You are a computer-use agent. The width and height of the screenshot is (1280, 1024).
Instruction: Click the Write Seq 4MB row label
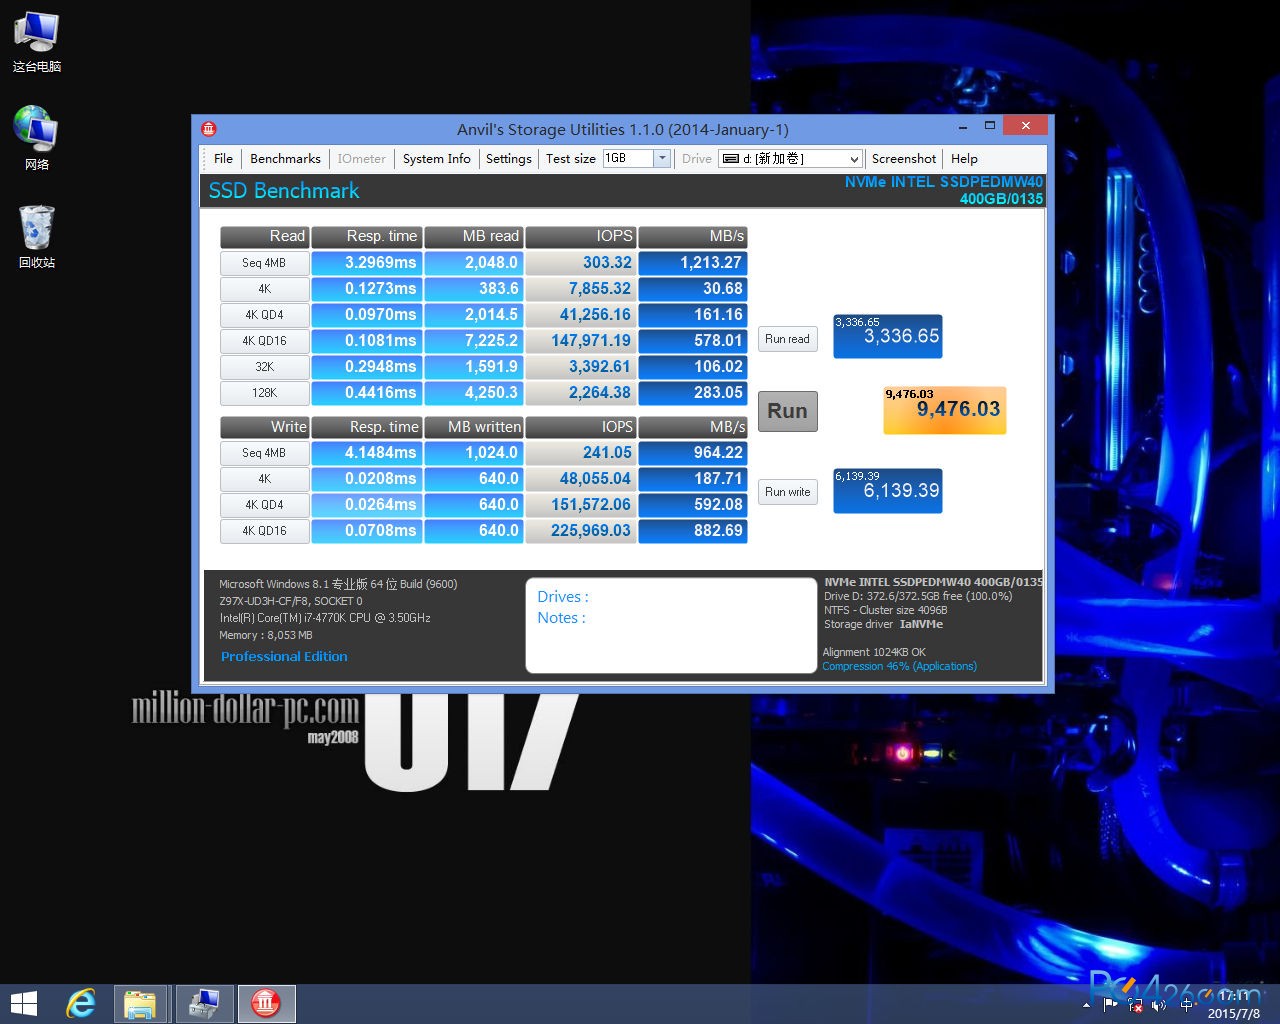click(264, 453)
